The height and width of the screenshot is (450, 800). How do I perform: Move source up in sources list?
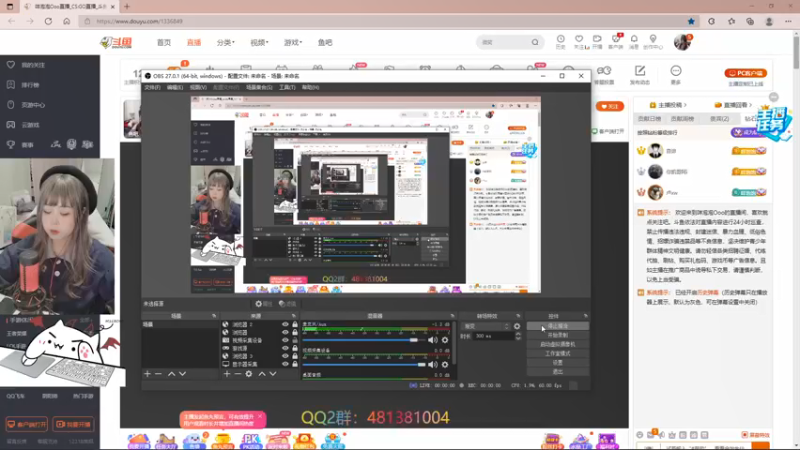click(x=262, y=374)
